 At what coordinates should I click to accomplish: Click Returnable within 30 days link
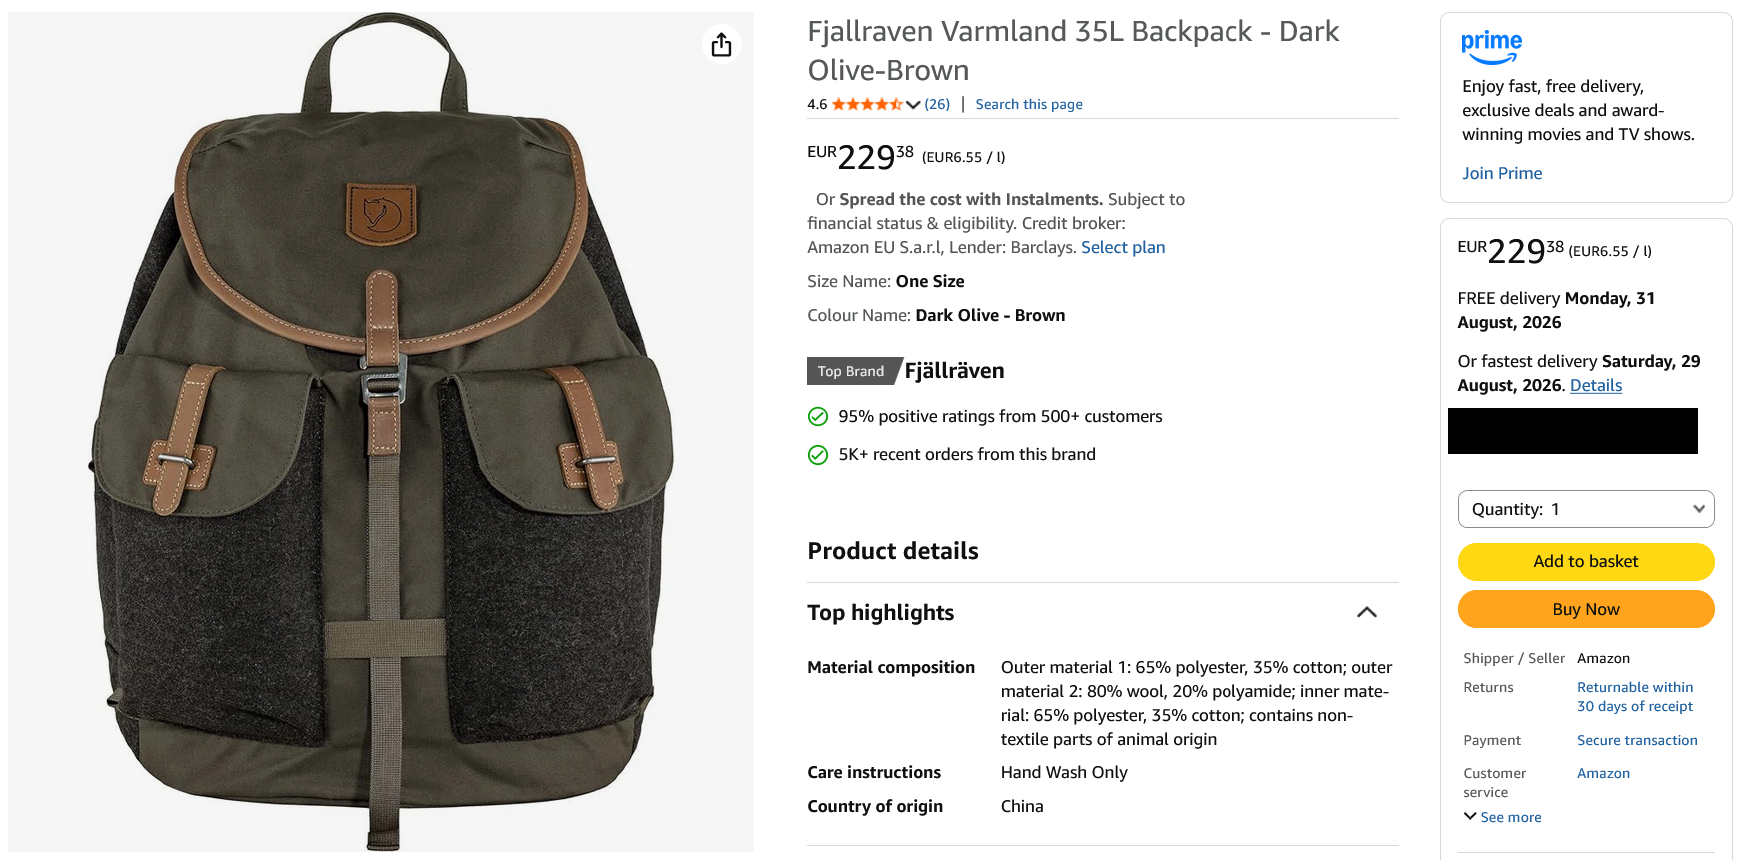pyautogui.click(x=1635, y=697)
